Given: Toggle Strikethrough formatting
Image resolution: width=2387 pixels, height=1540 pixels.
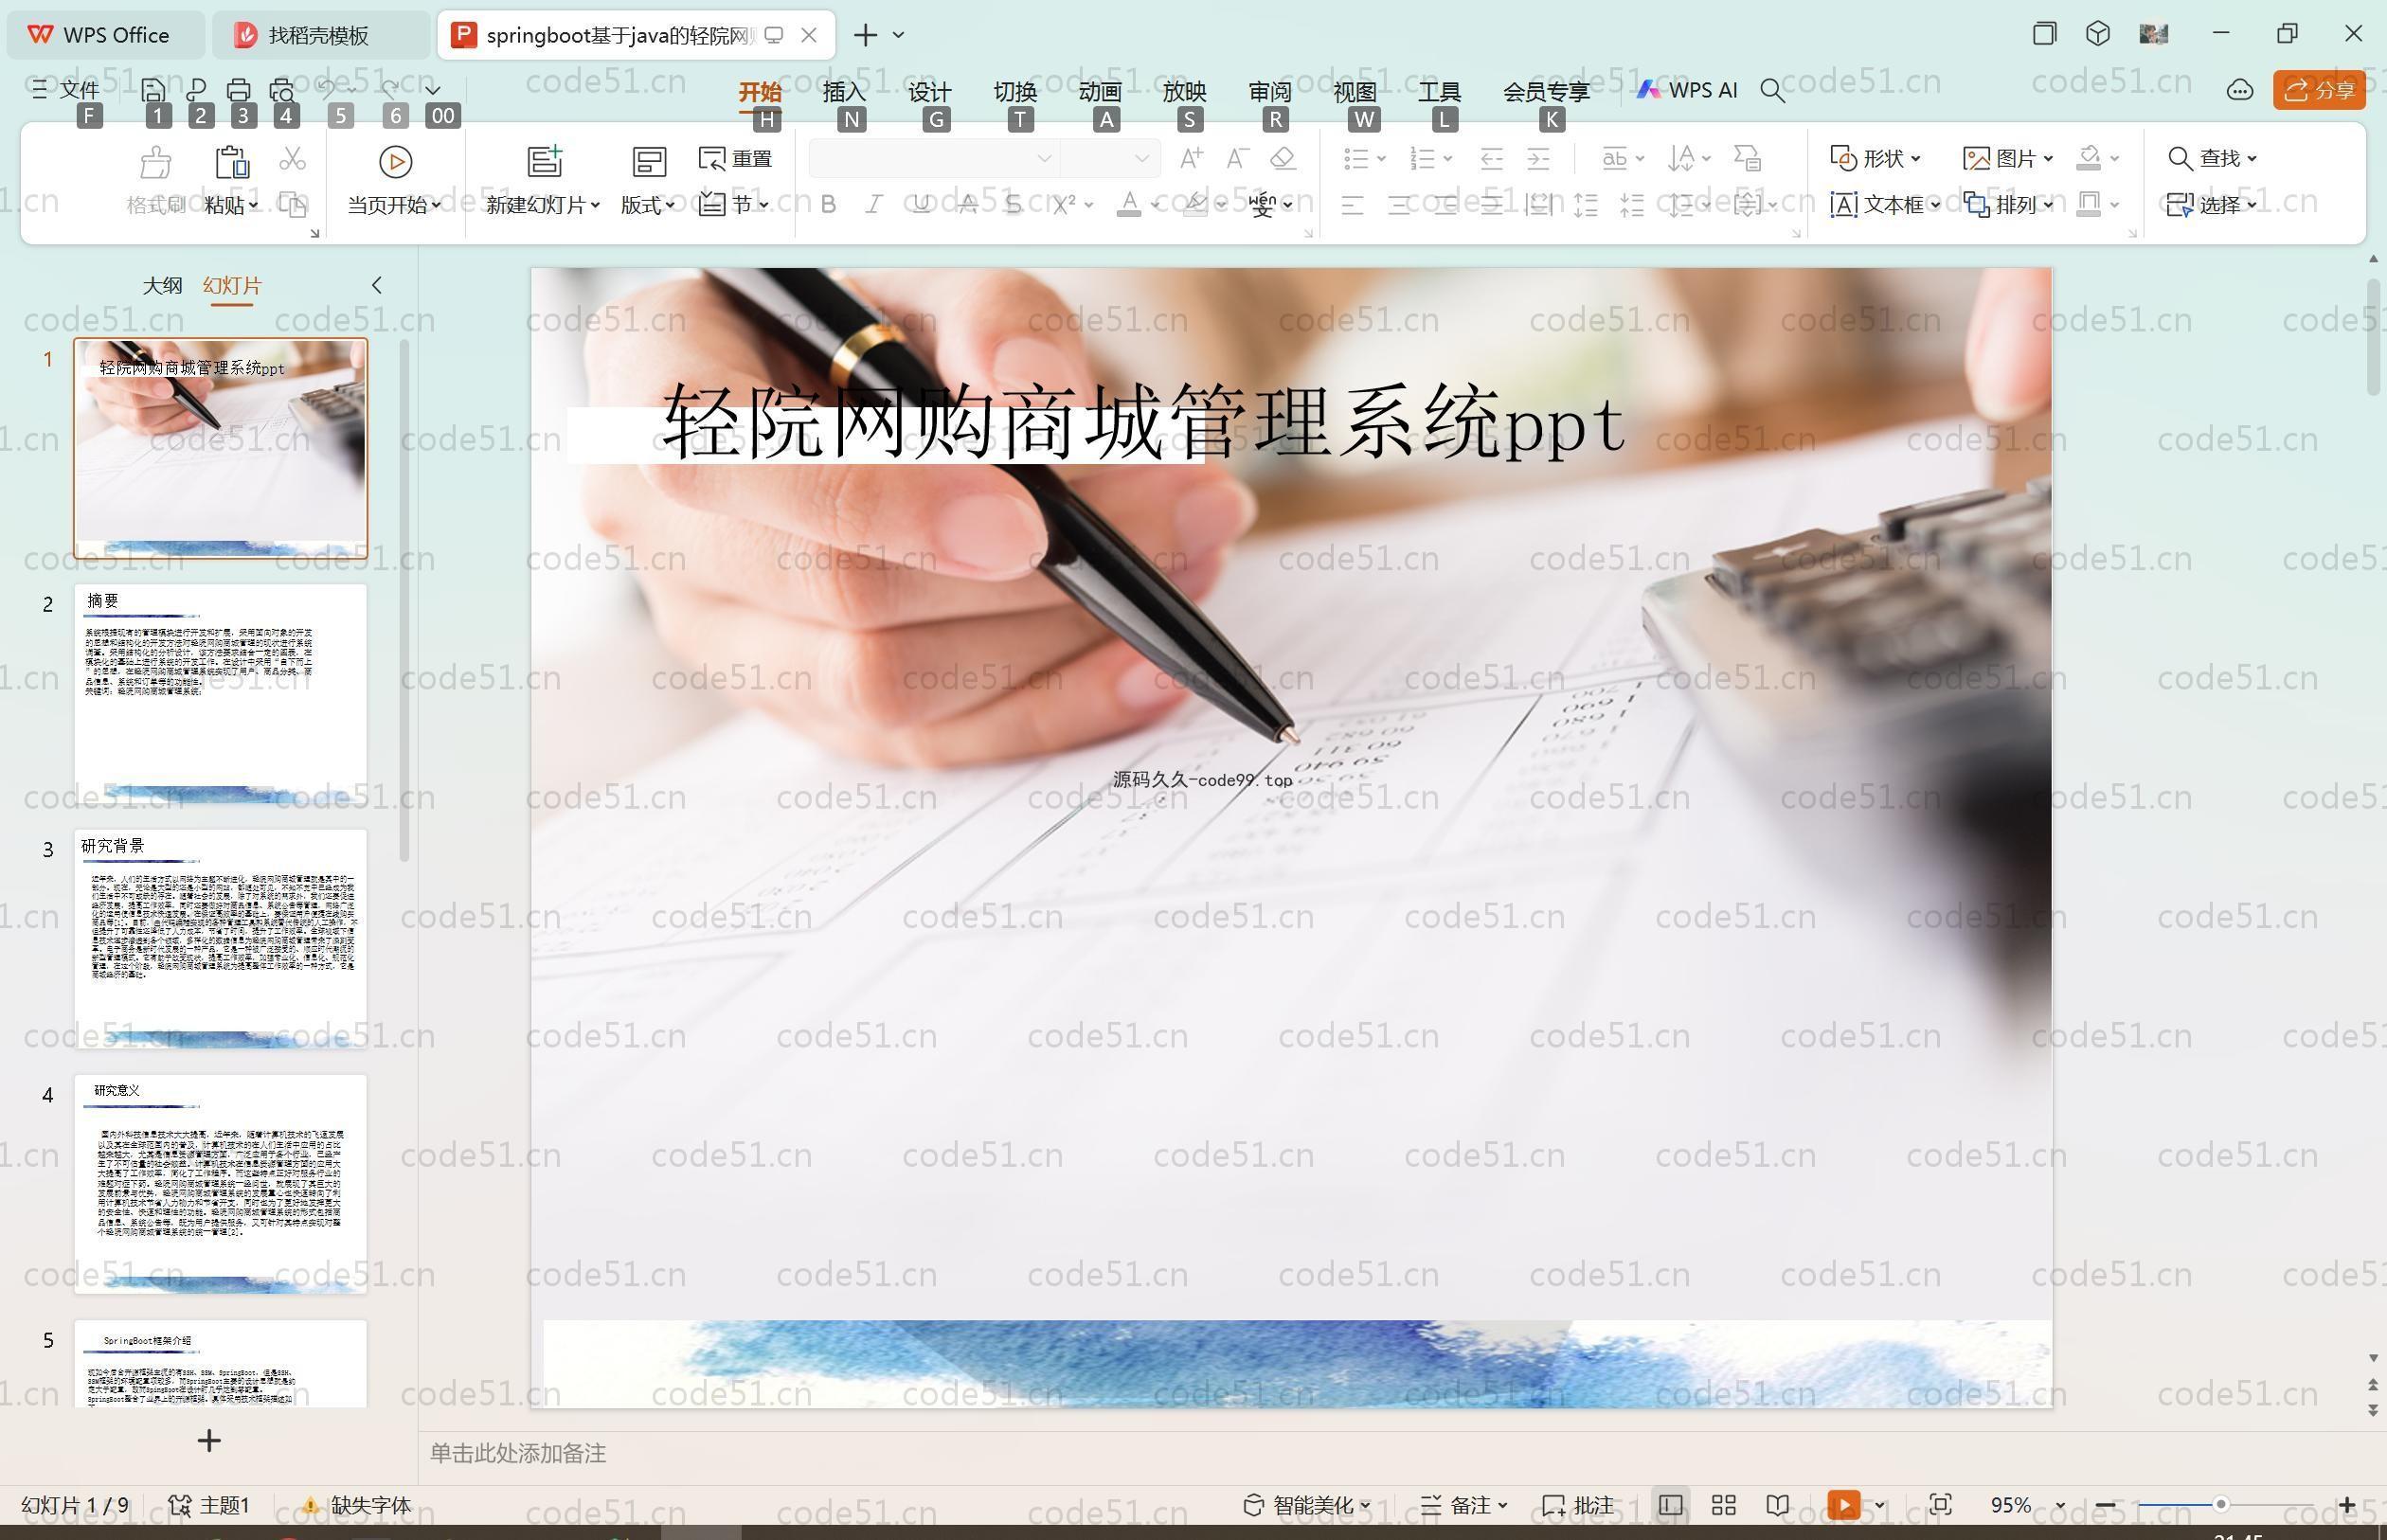Looking at the screenshot, I should (x=967, y=205).
